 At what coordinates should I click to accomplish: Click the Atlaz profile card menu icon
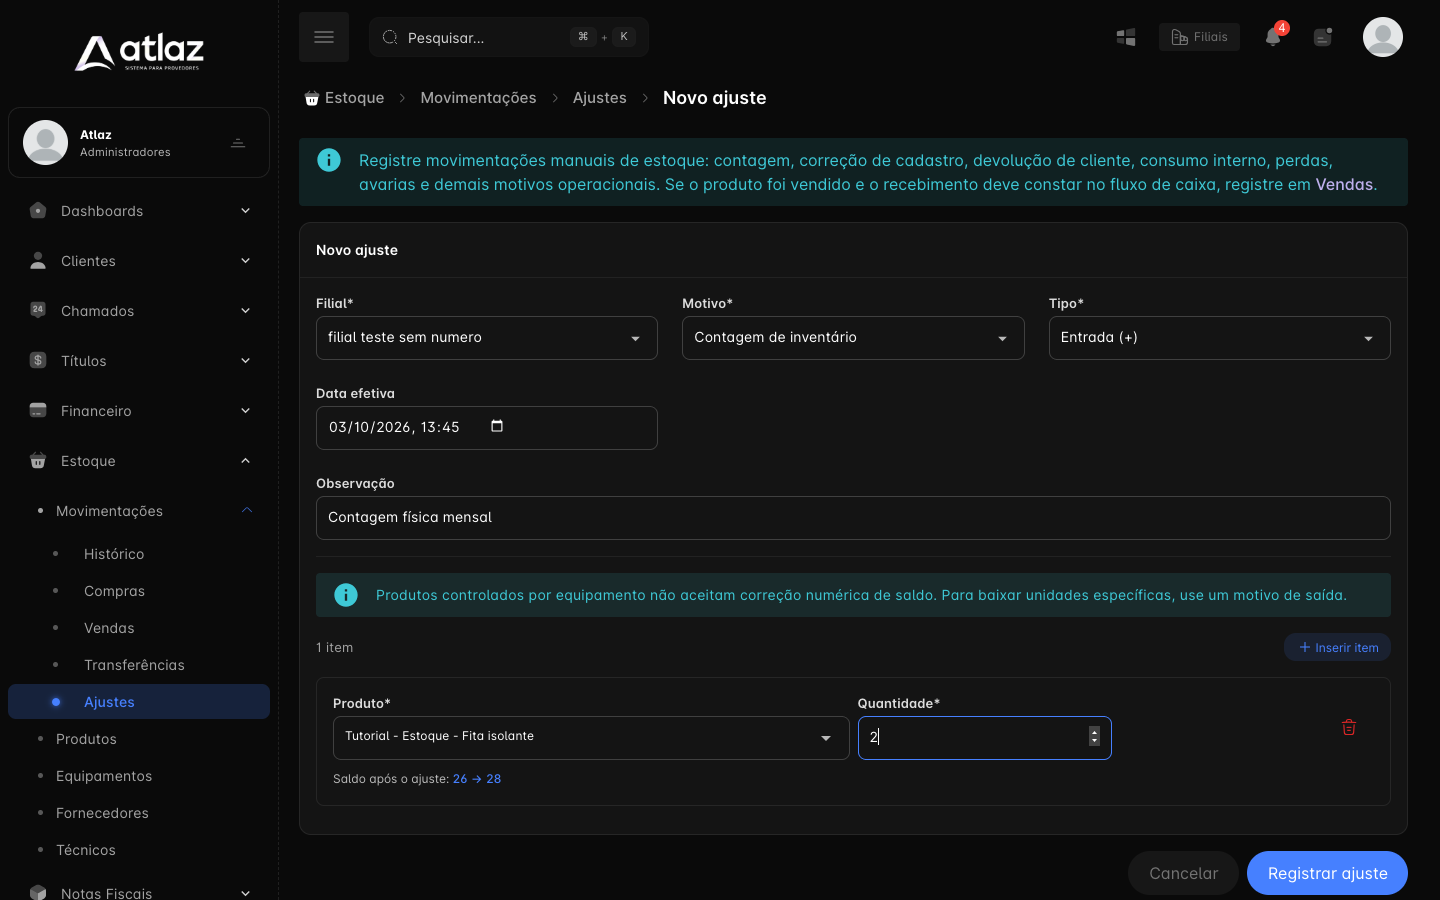click(x=238, y=143)
